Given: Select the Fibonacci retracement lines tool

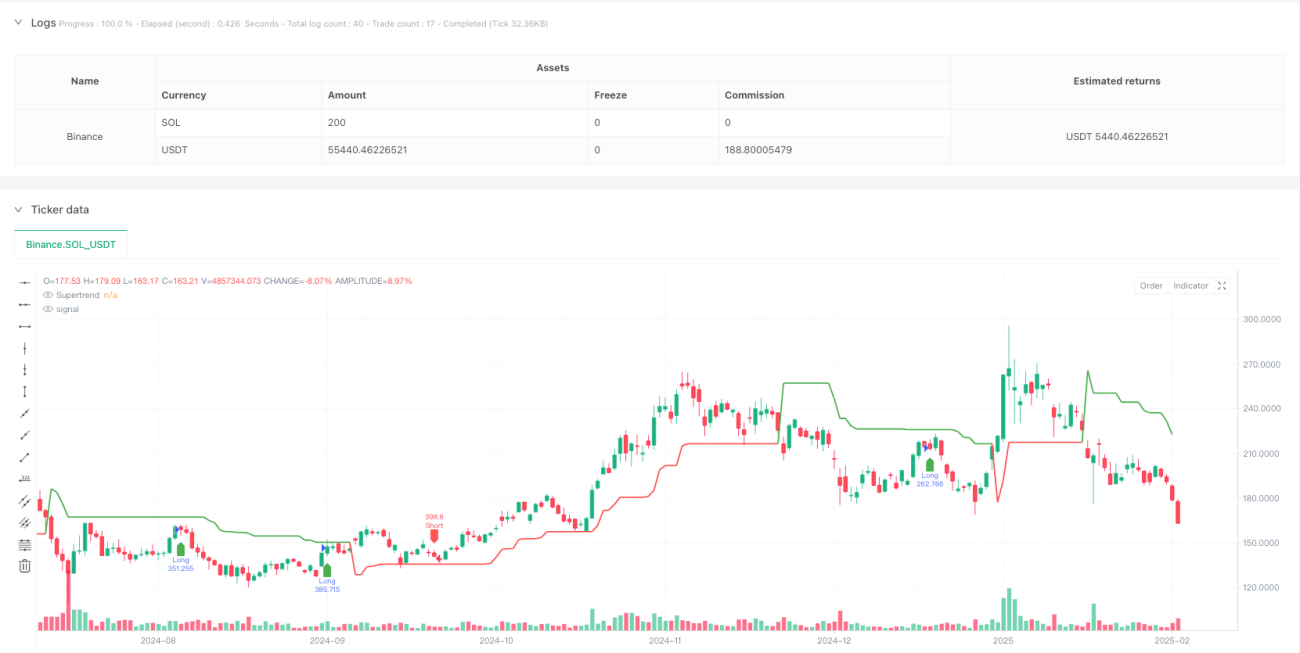Looking at the screenshot, I should pyautogui.click(x=25, y=544).
